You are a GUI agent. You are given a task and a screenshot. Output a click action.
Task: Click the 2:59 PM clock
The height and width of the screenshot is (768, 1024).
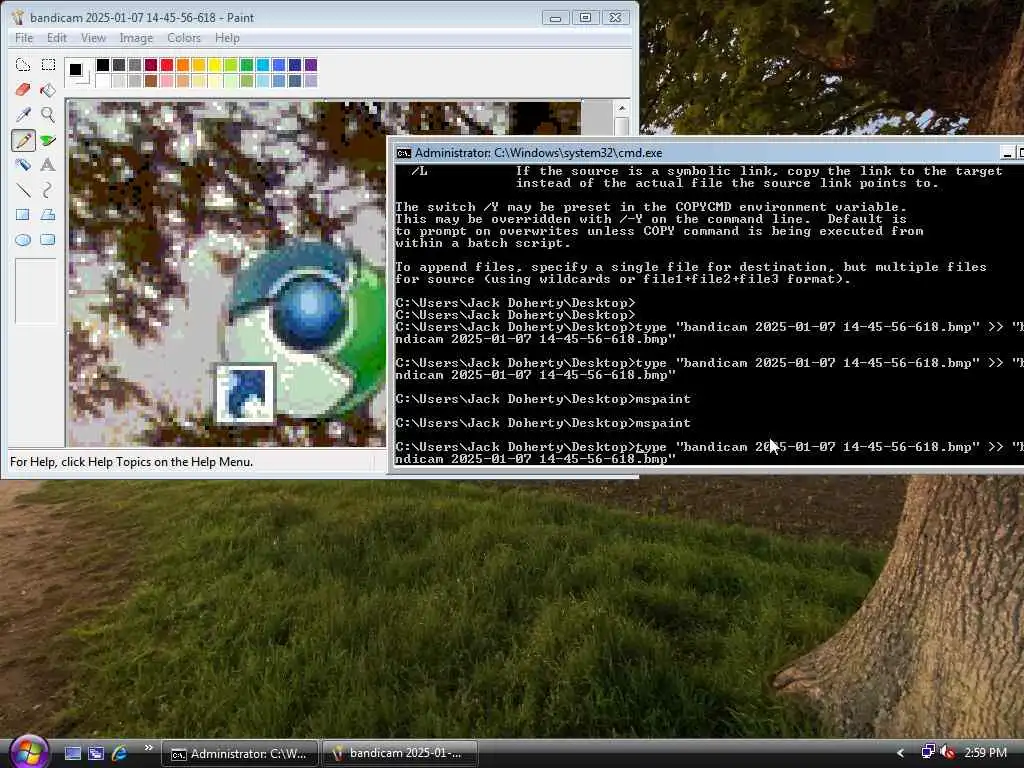(986, 753)
